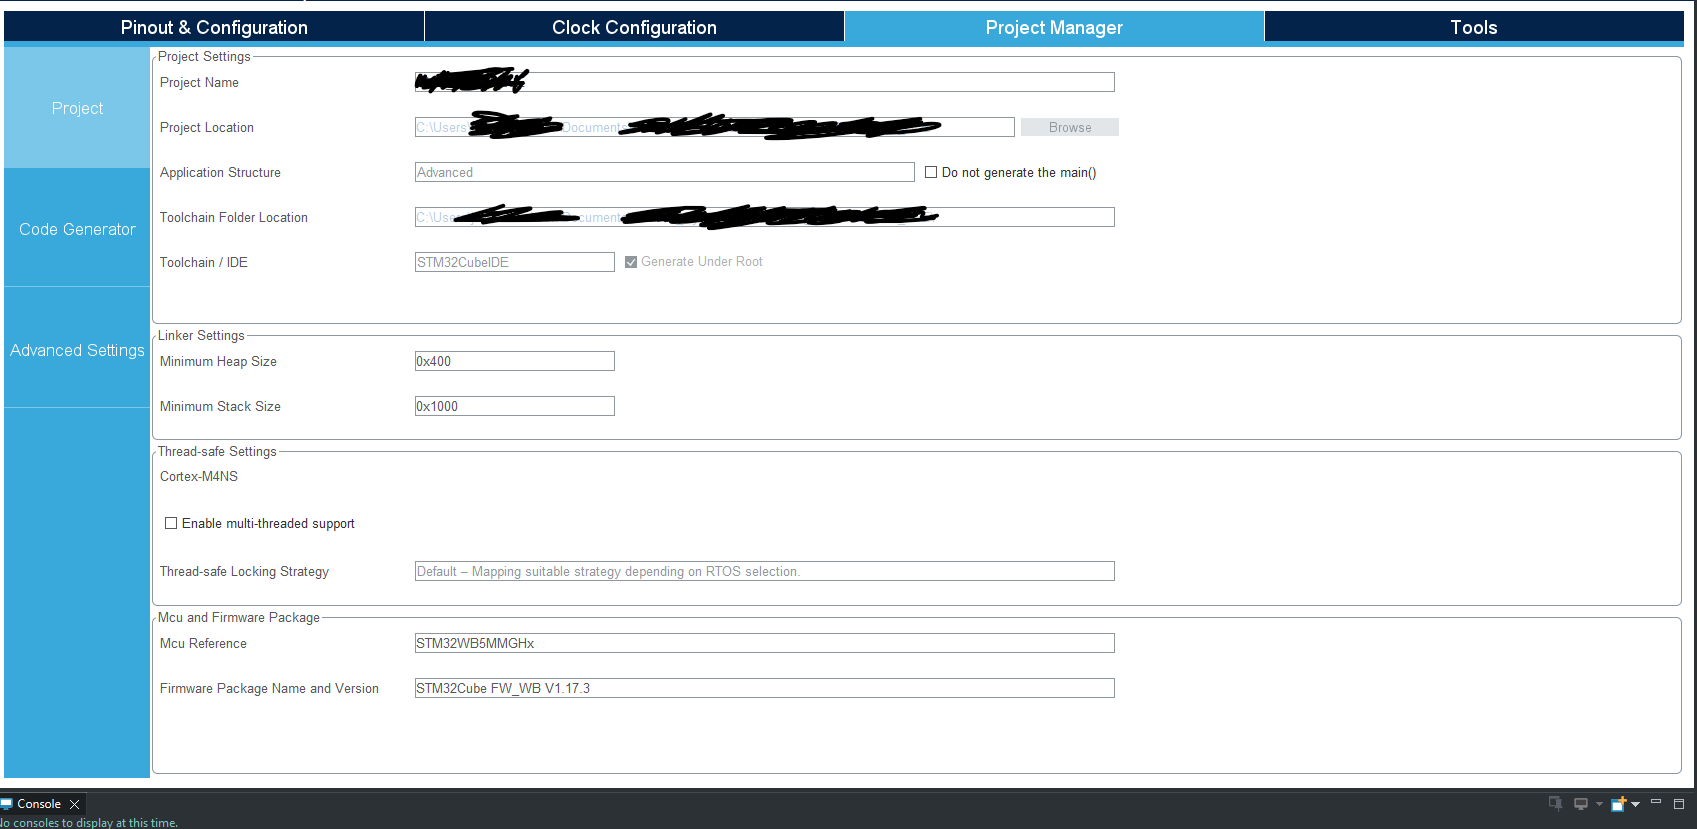Expand the Open Console dropdown arrow
The height and width of the screenshot is (829, 1697).
pos(1636,804)
